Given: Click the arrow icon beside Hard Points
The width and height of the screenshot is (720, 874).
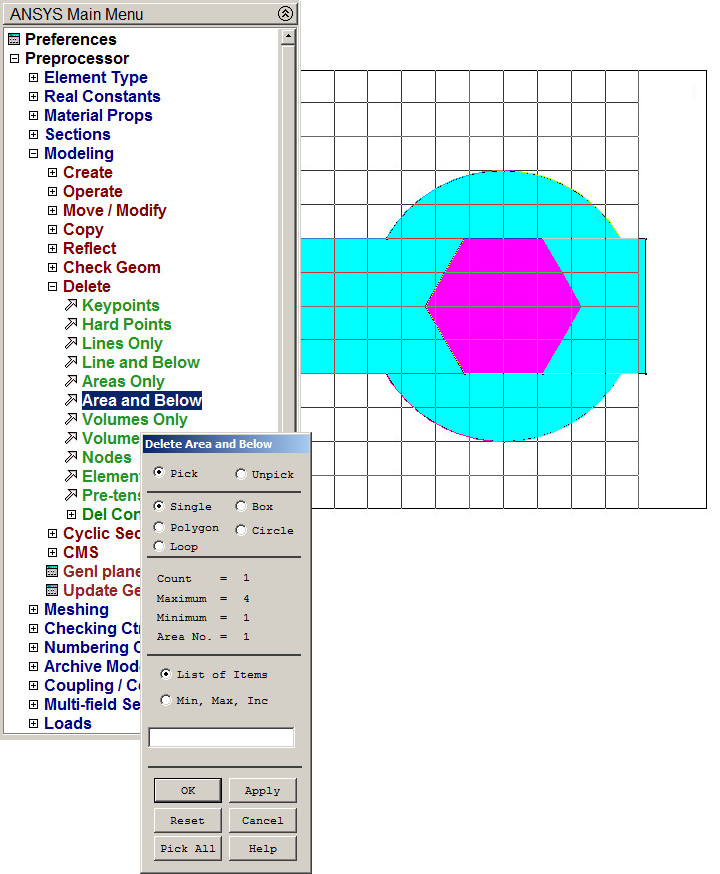Looking at the screenshot, I should click(71, 324).
